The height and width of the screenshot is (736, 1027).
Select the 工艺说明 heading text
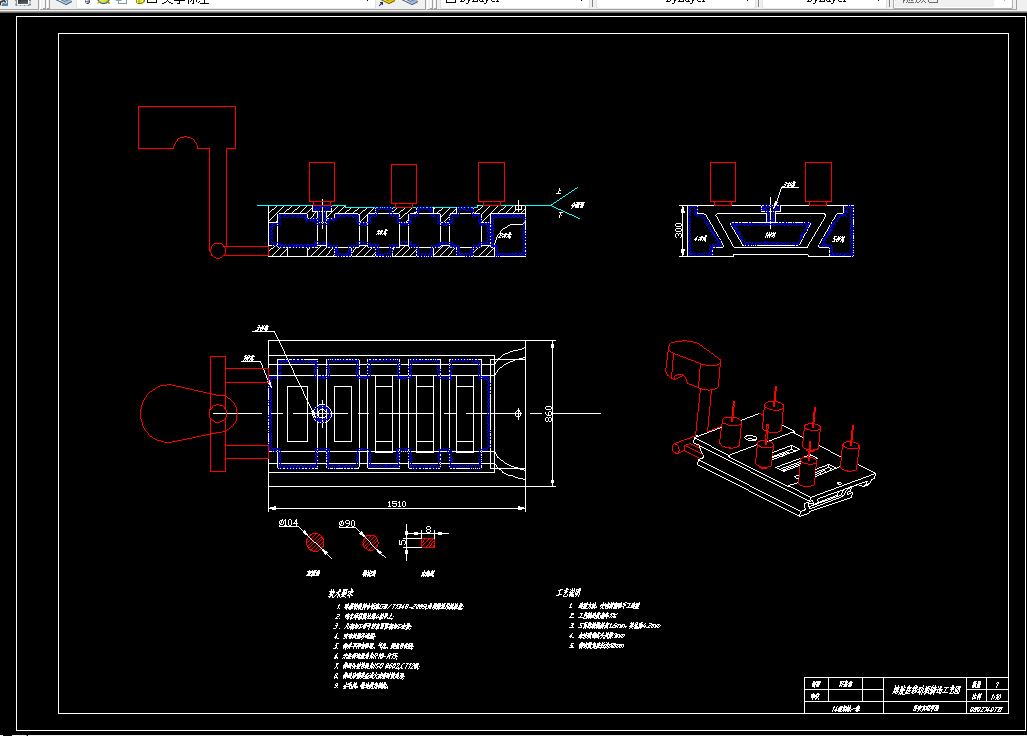(569, 592)
